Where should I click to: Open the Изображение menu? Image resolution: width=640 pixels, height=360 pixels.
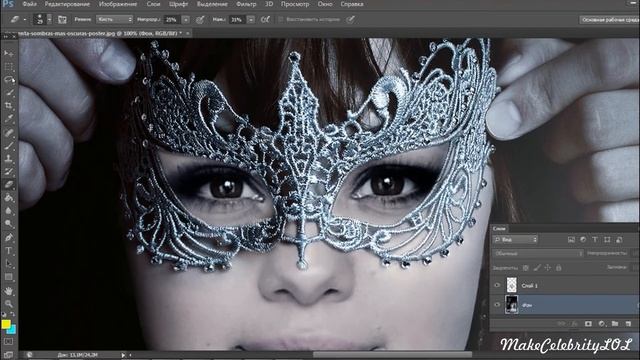click(118, 4)
